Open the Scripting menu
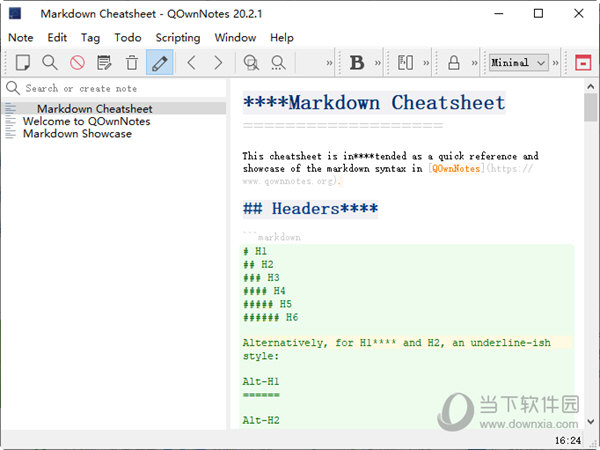Image resolution: width=600 pixels, height=450 pixels. pos(178,38)
